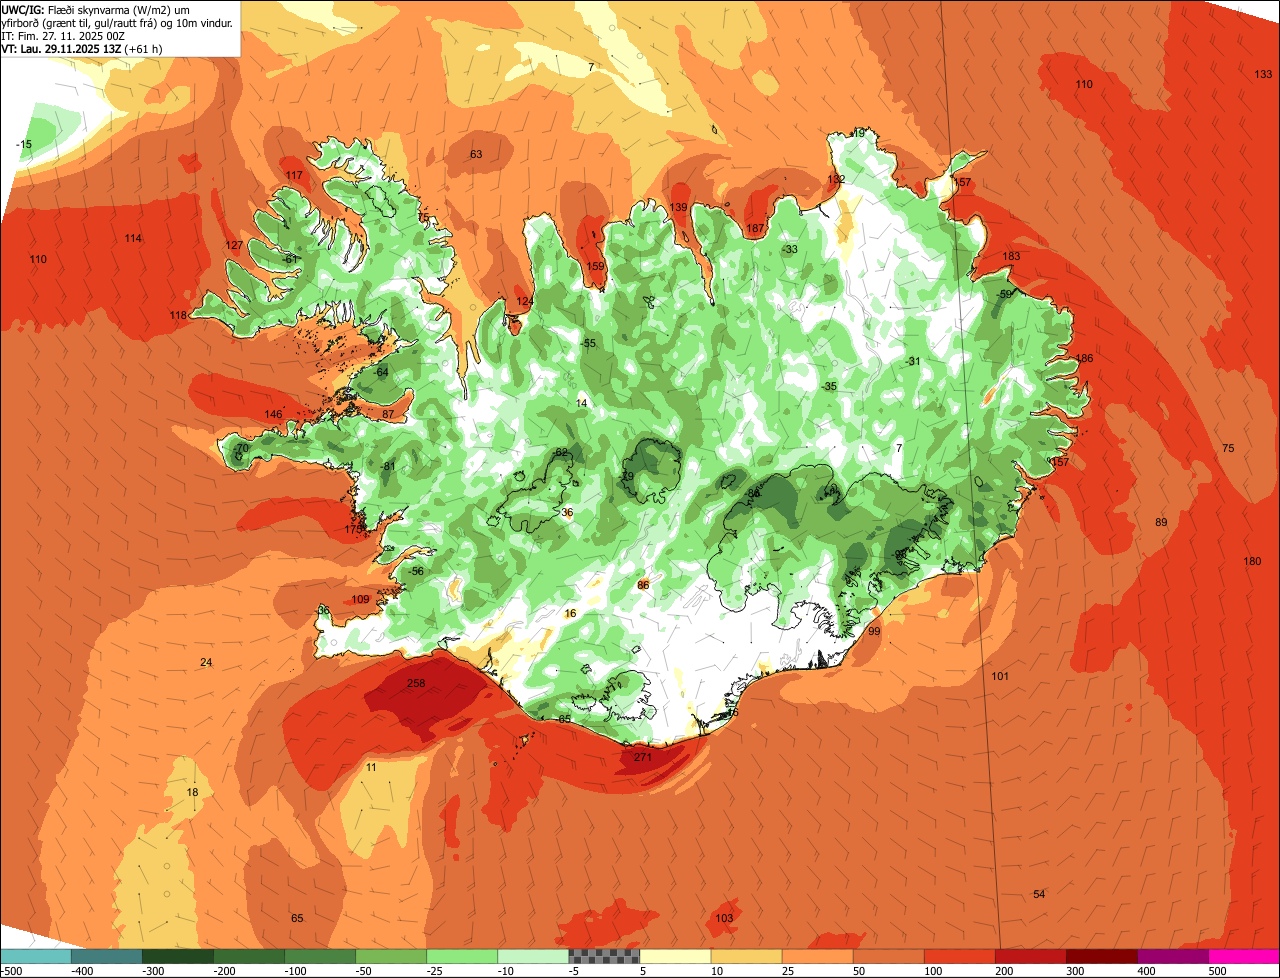This screenshot has width=1280, height=978.
Task: Click the -15 value in the green patch at upper left
Action: (x=24, y=145)
